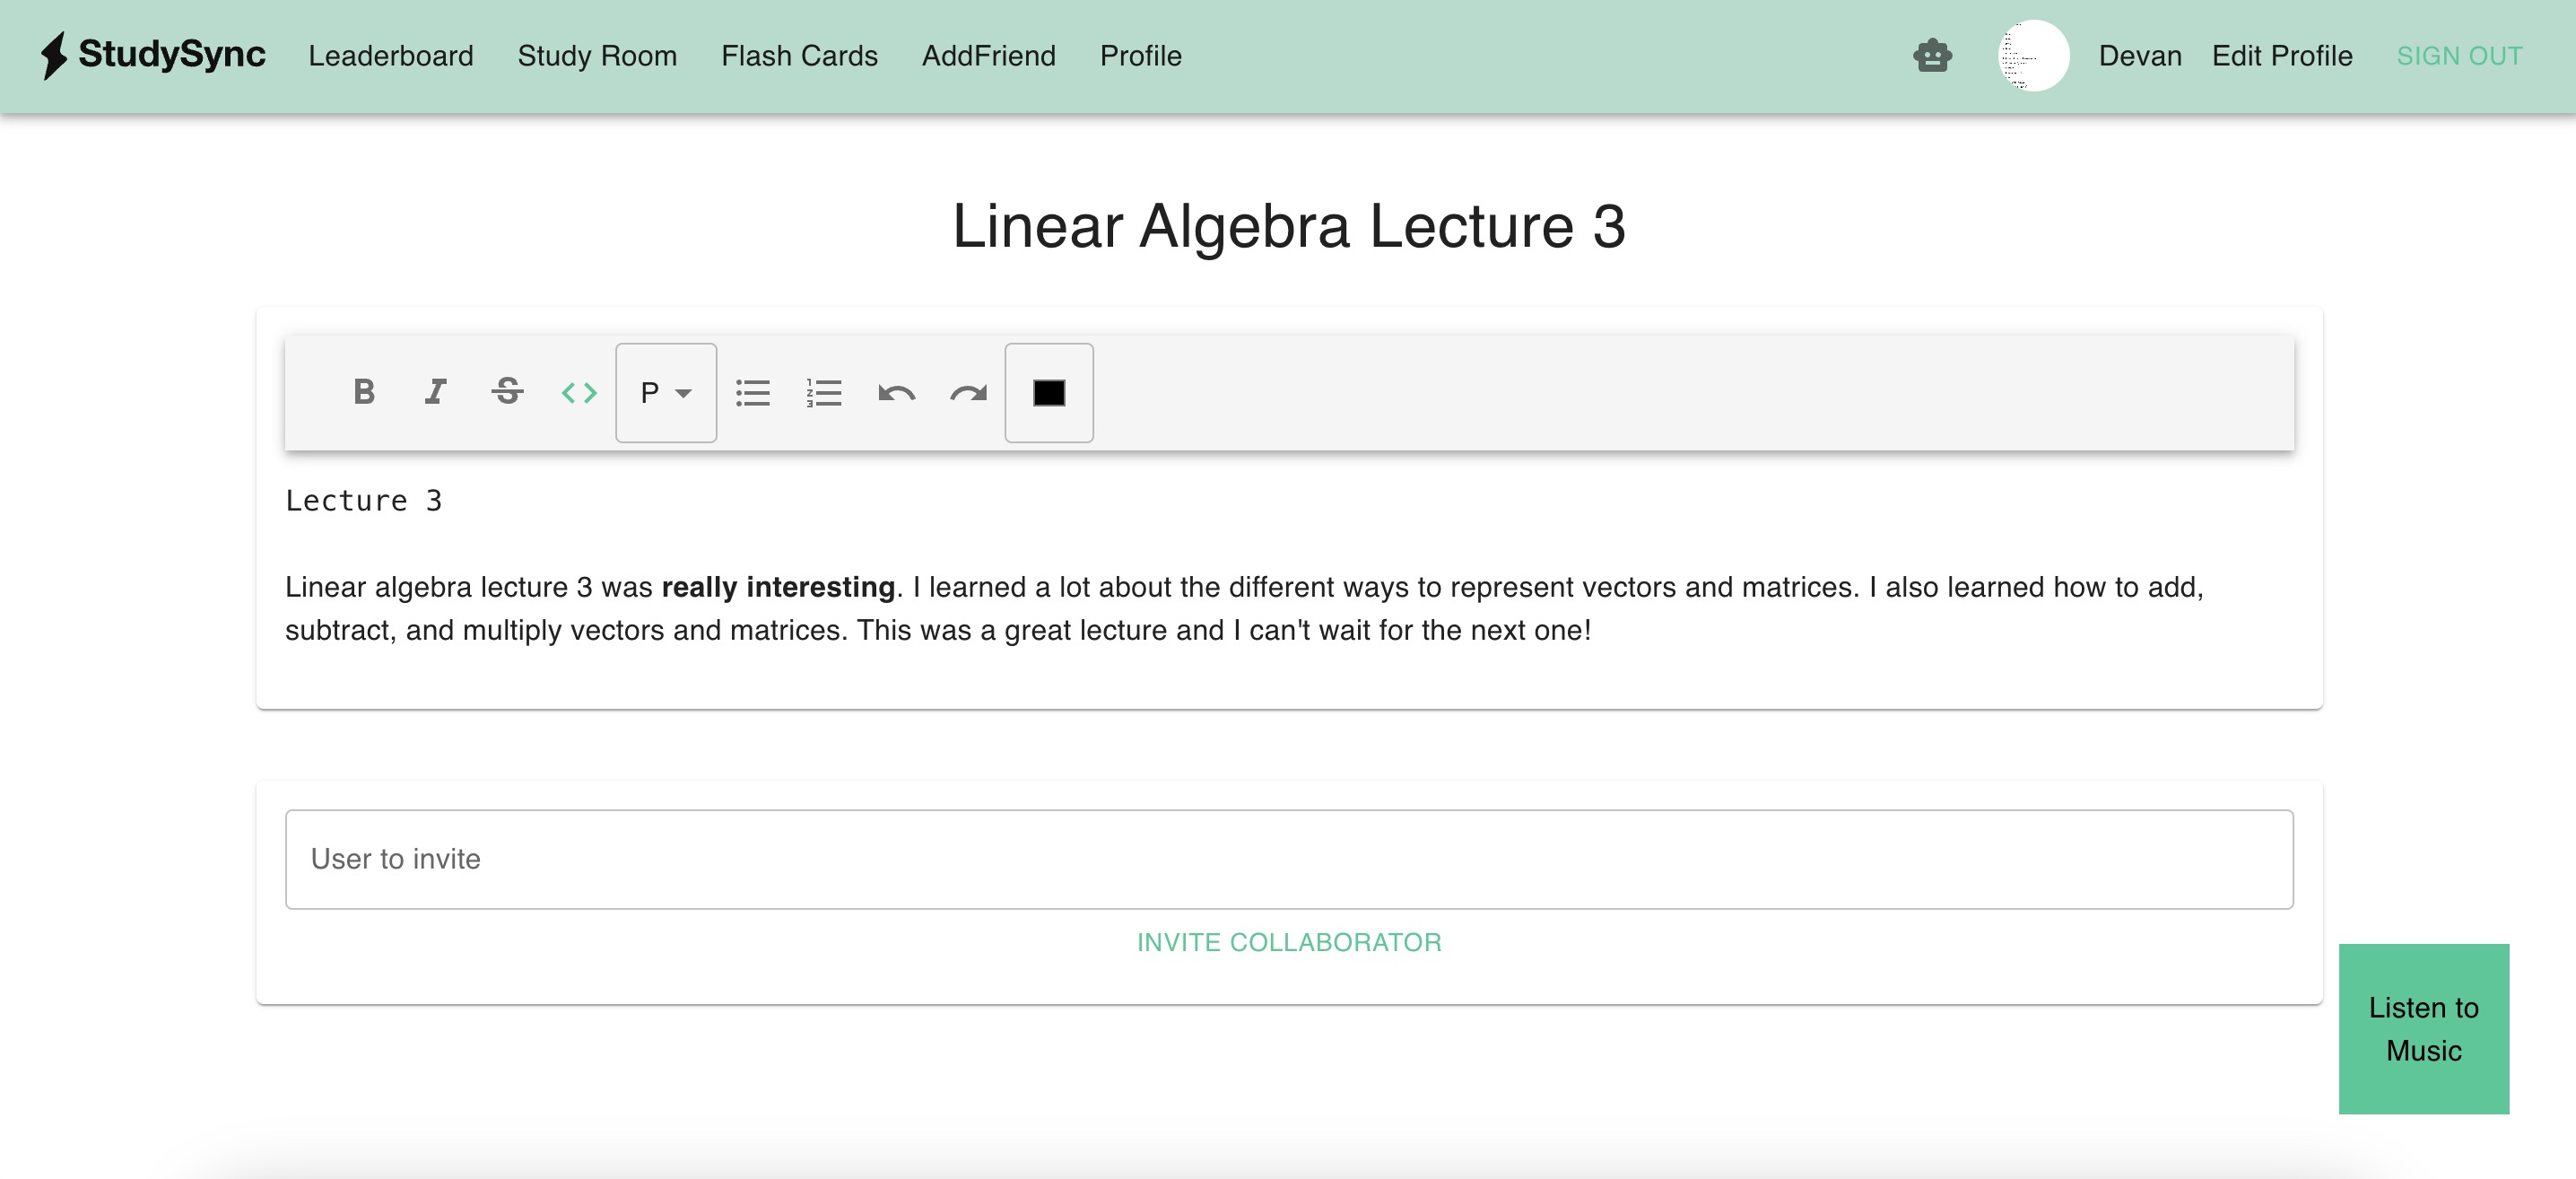Undo last text change
Screen dimensions: 2576x1179
[899, 393]
